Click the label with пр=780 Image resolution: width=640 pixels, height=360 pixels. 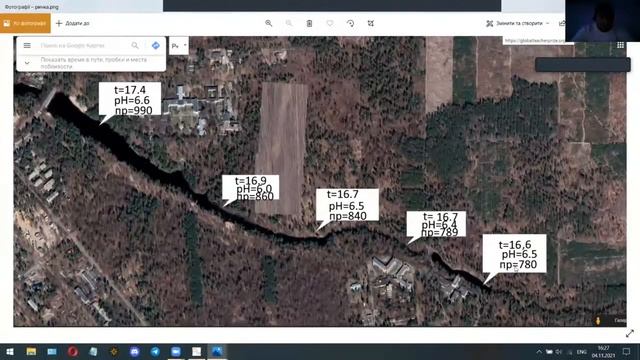(514, 254)
